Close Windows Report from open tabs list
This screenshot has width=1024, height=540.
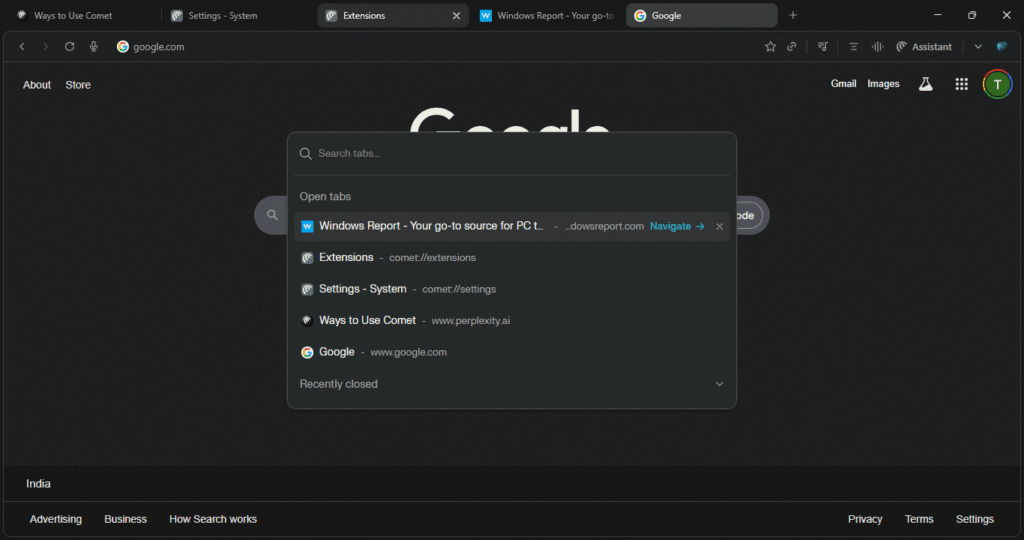click(719, 227)
